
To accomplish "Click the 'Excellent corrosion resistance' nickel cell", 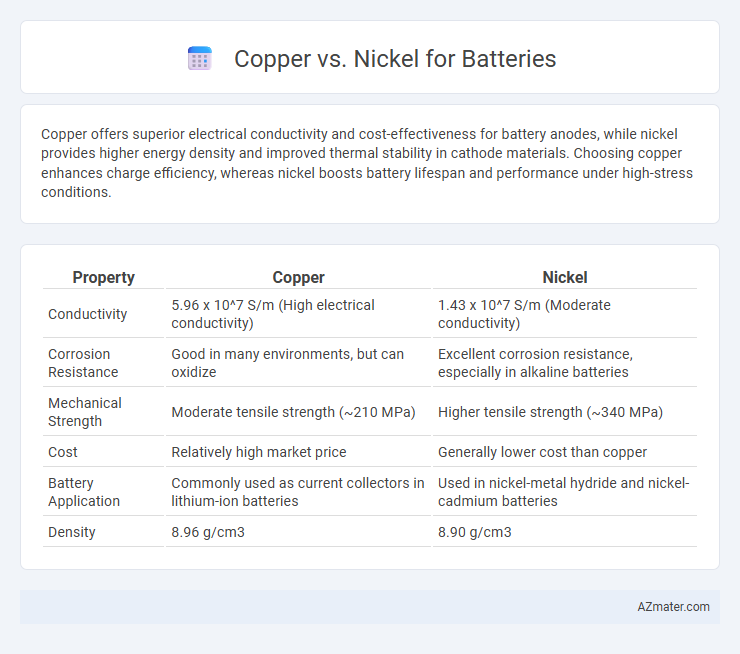I will (565, 363).
